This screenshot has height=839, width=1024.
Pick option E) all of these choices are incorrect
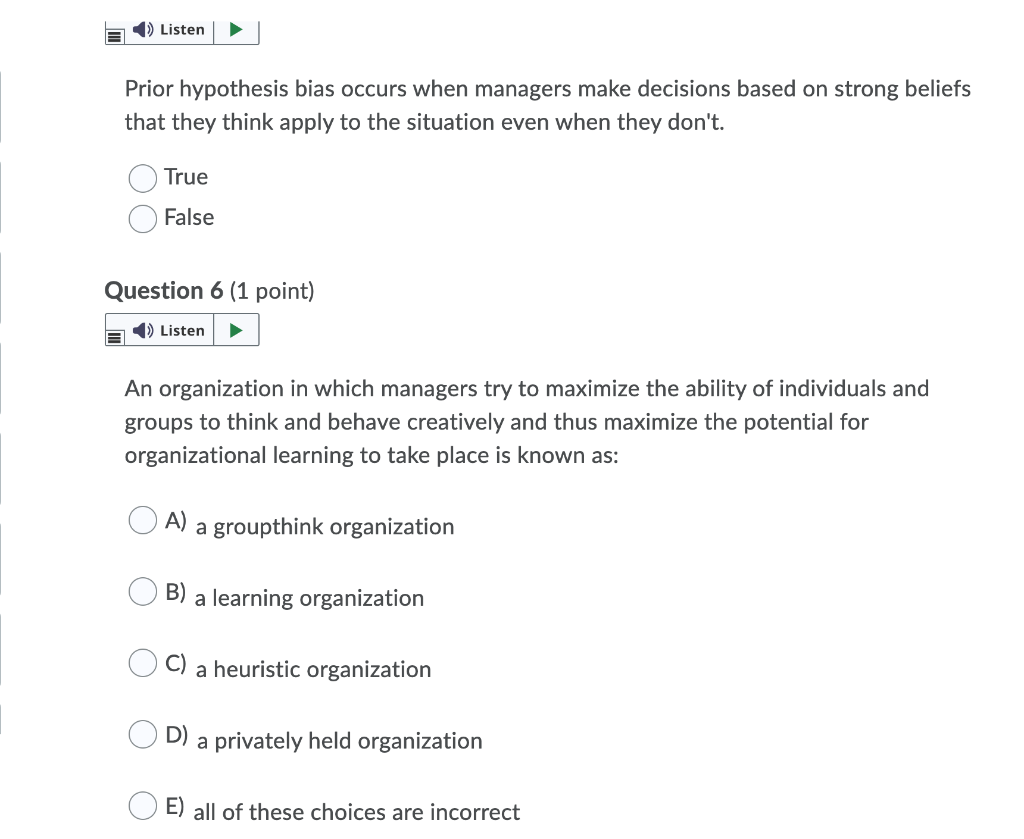pos(142,805)
